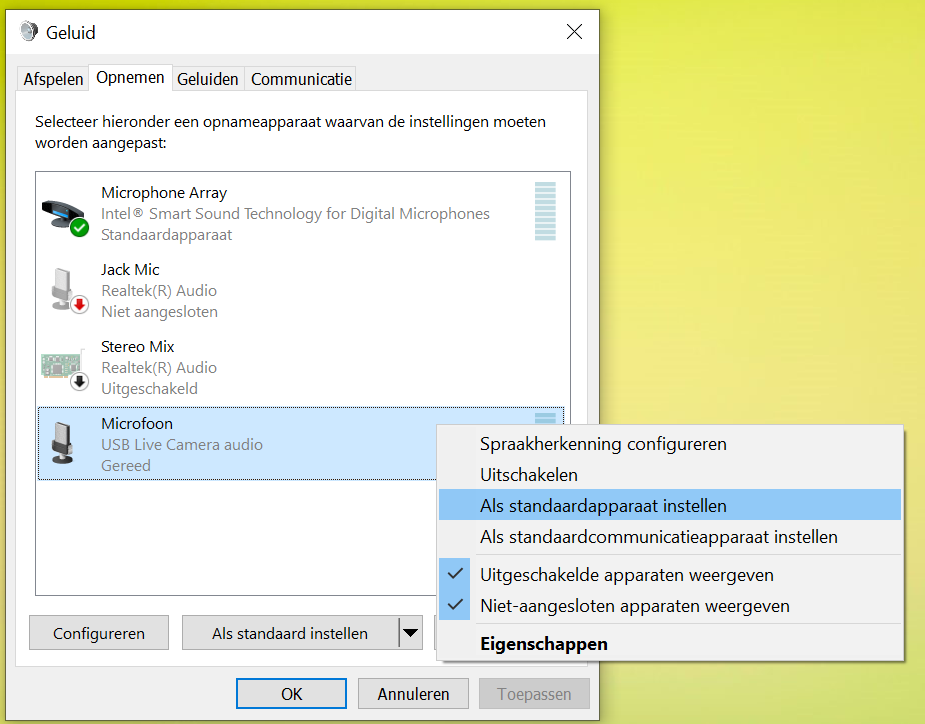
Task: Toggle Uitgeschakelde apparaten weergeven checkmark
Action: (x=456, y=575)
